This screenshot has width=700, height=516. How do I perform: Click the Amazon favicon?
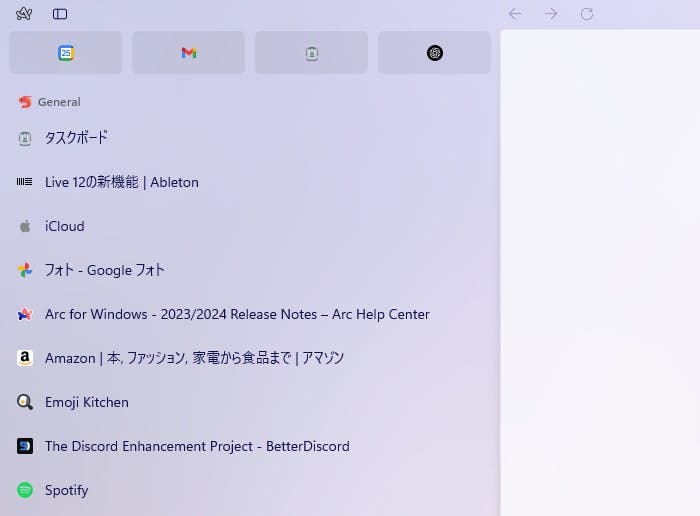(x=25, y=358)
